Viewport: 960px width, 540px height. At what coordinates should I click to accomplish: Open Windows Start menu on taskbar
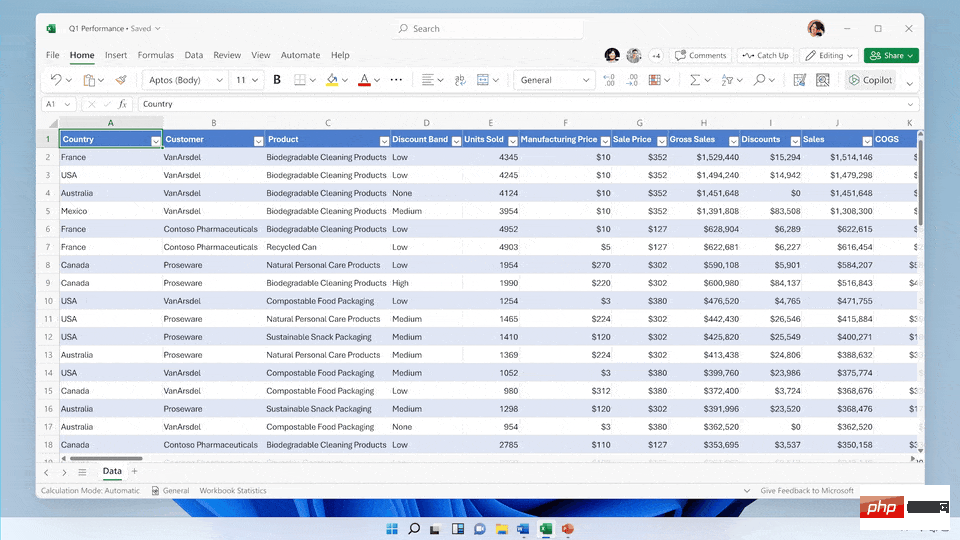click(x=392, y=528)
